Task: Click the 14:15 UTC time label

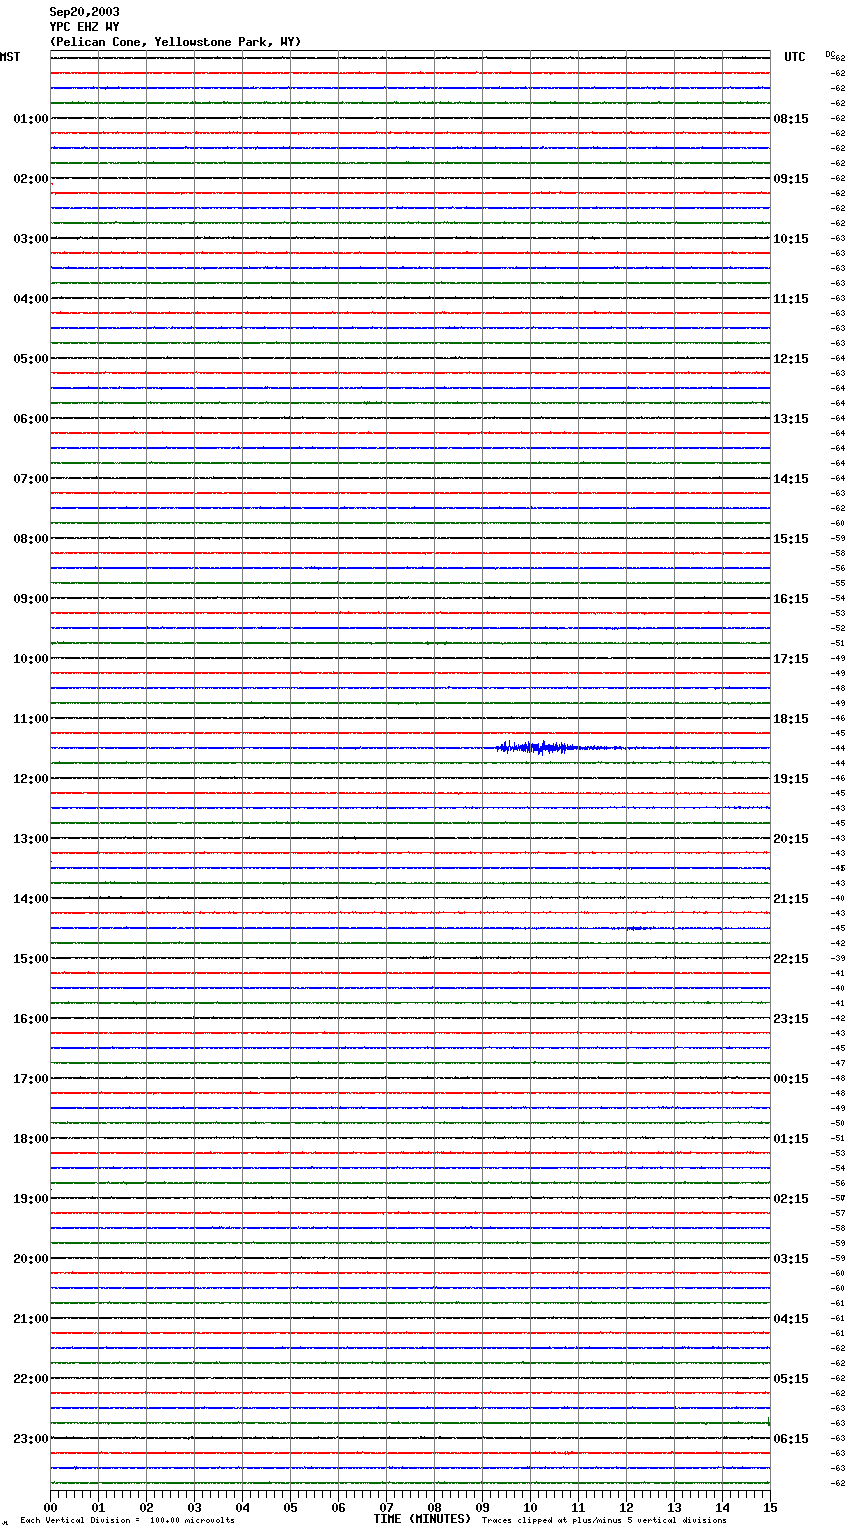Action: [791, 479]
